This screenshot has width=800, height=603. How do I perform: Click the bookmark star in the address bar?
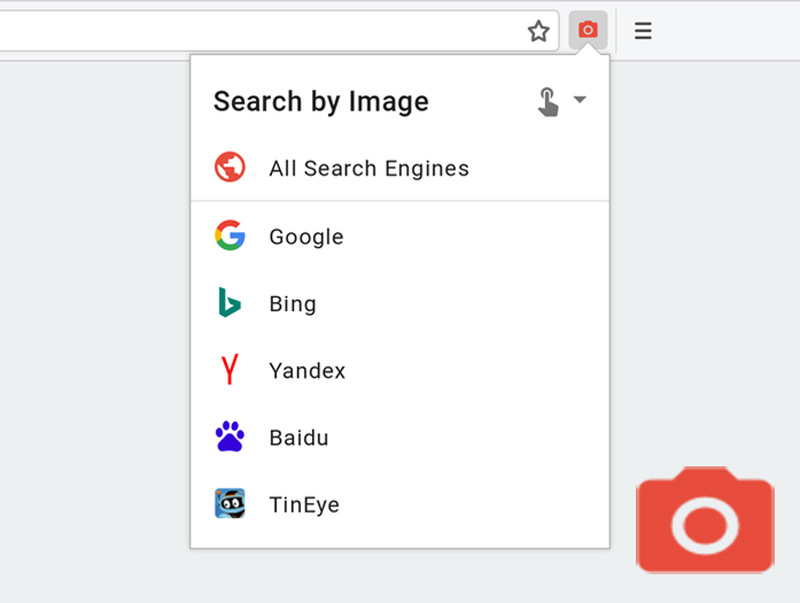click(x=539, y=31)
